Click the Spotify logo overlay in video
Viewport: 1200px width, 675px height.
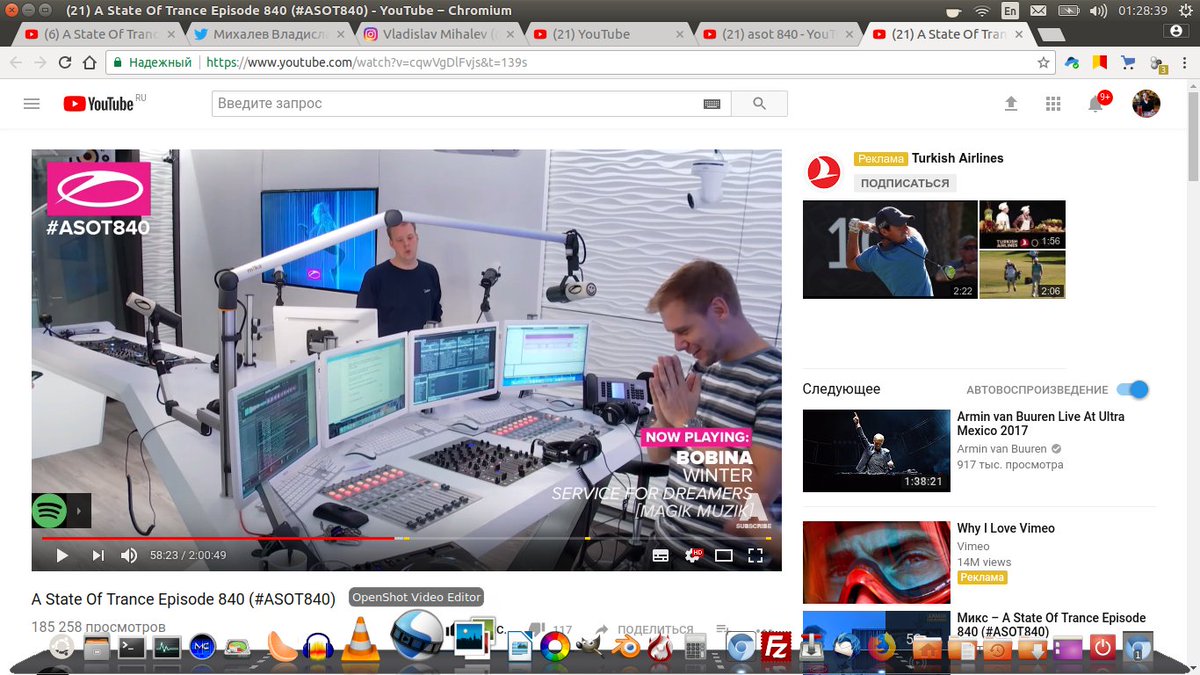click(x=50, y=511)
